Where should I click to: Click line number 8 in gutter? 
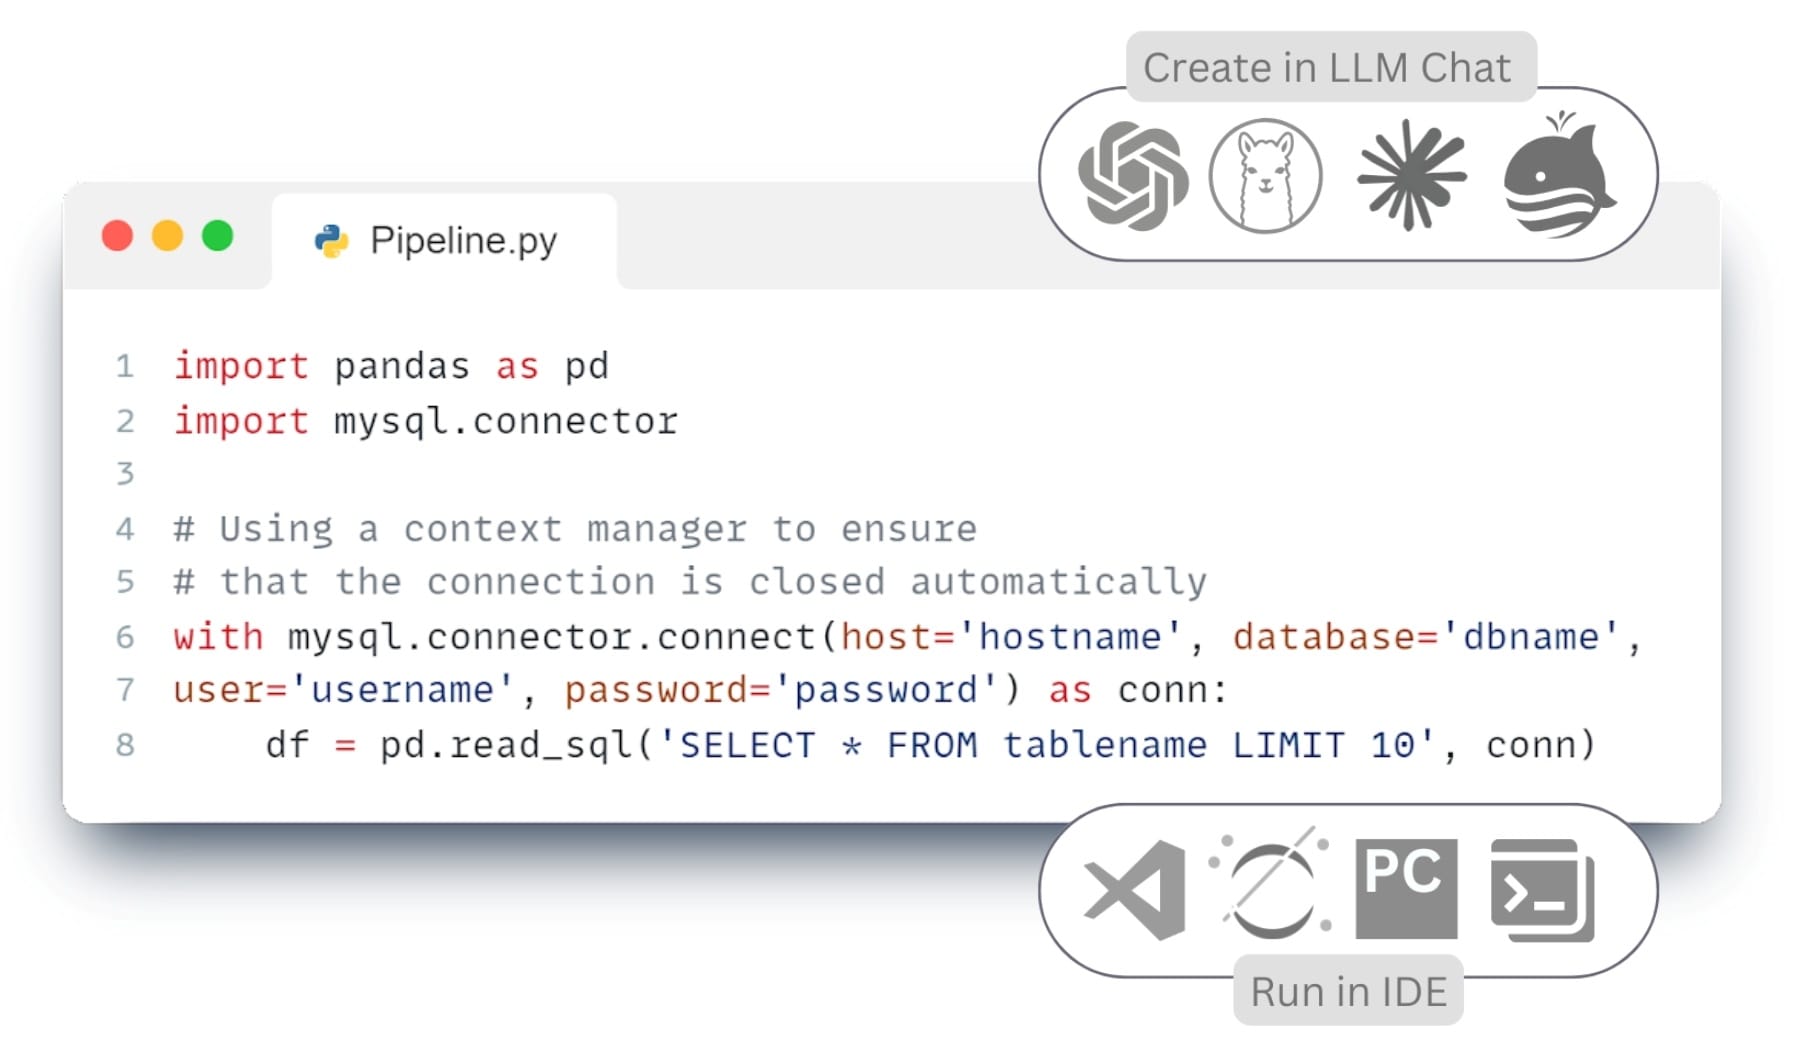[x=125, y=744]
